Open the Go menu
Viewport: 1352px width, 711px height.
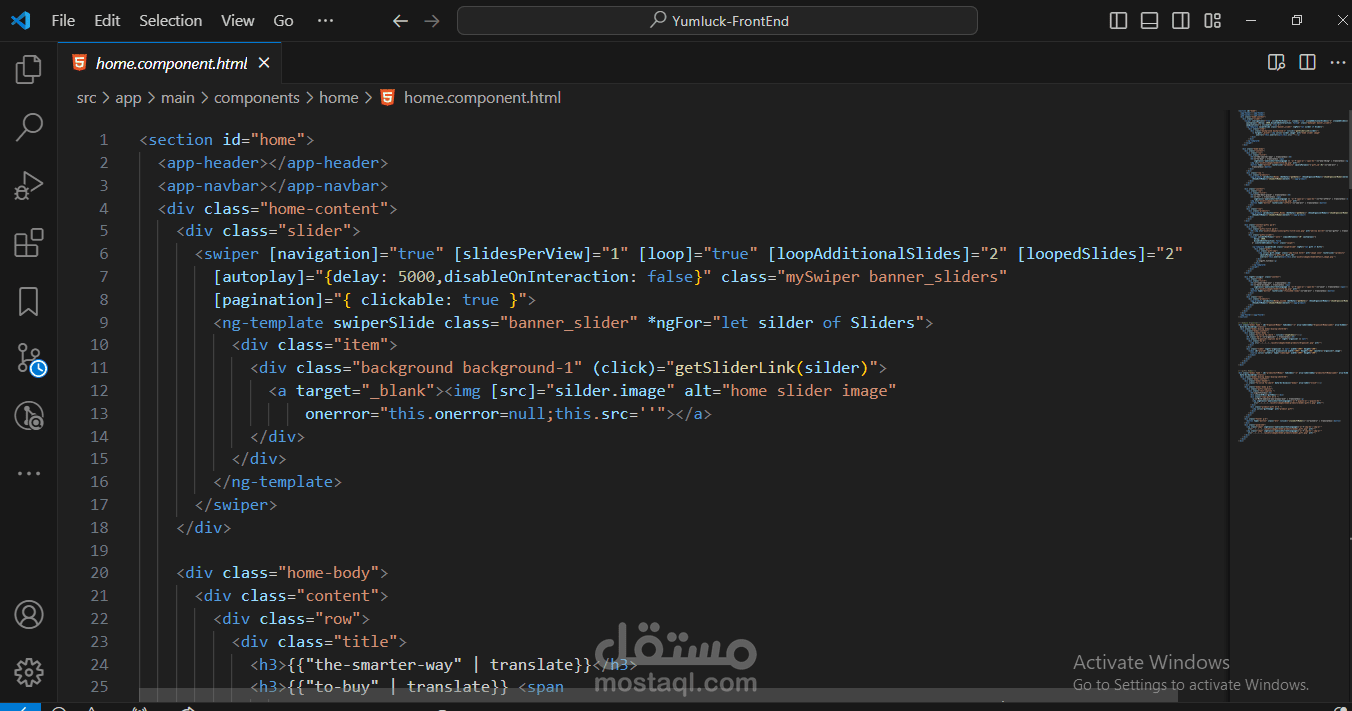(x=284, y=20)
